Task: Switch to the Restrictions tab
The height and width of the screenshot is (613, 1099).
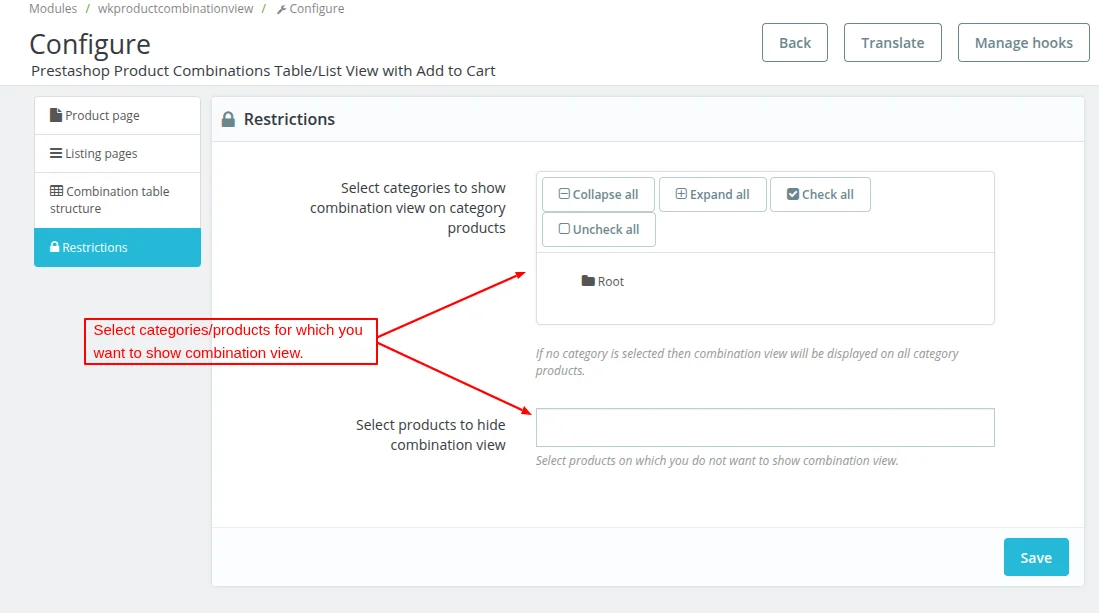Action: tap(117, 247)
